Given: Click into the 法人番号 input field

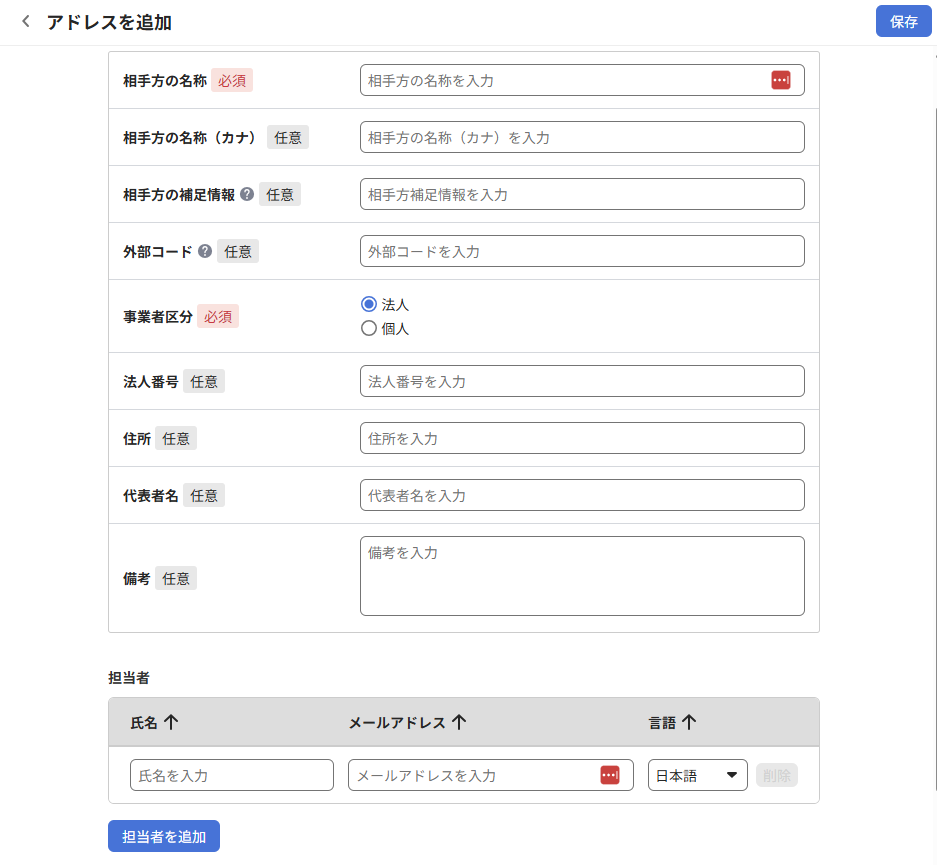Looking at the screenshot, I should [x=582, y=381].
